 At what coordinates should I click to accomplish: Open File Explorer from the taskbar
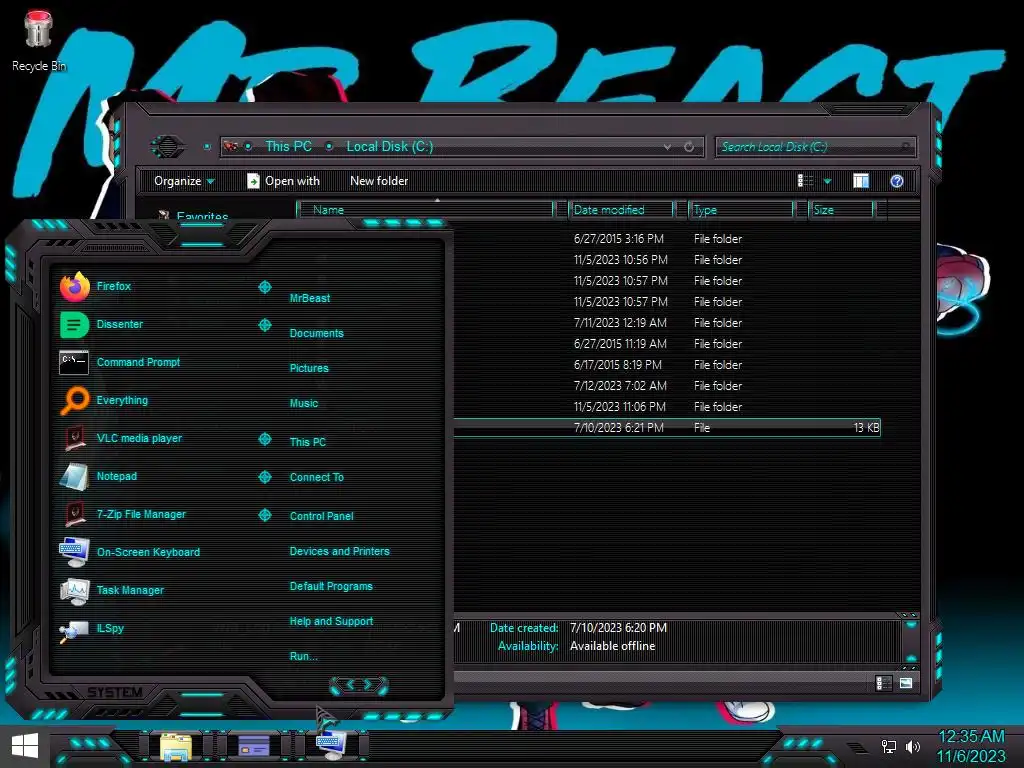tap(175, 746)
